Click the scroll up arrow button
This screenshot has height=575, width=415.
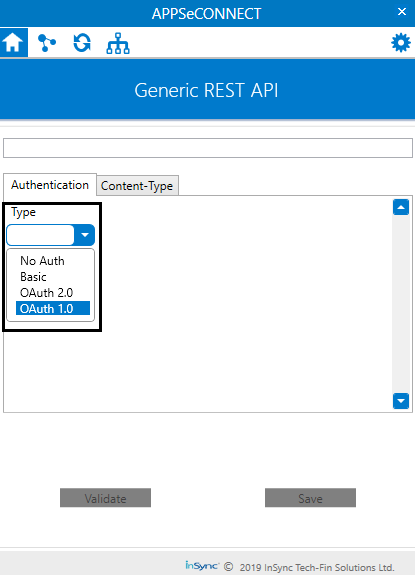[x=401, y=207]
